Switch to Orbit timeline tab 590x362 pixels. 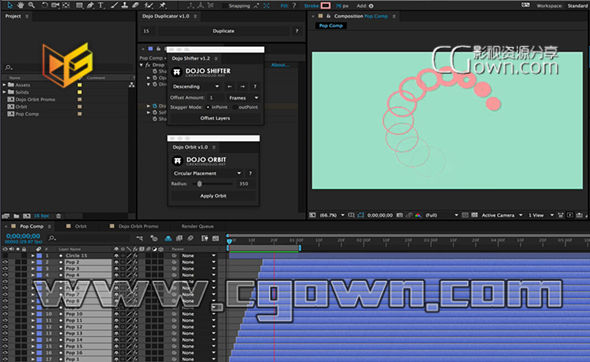(80, 226)
